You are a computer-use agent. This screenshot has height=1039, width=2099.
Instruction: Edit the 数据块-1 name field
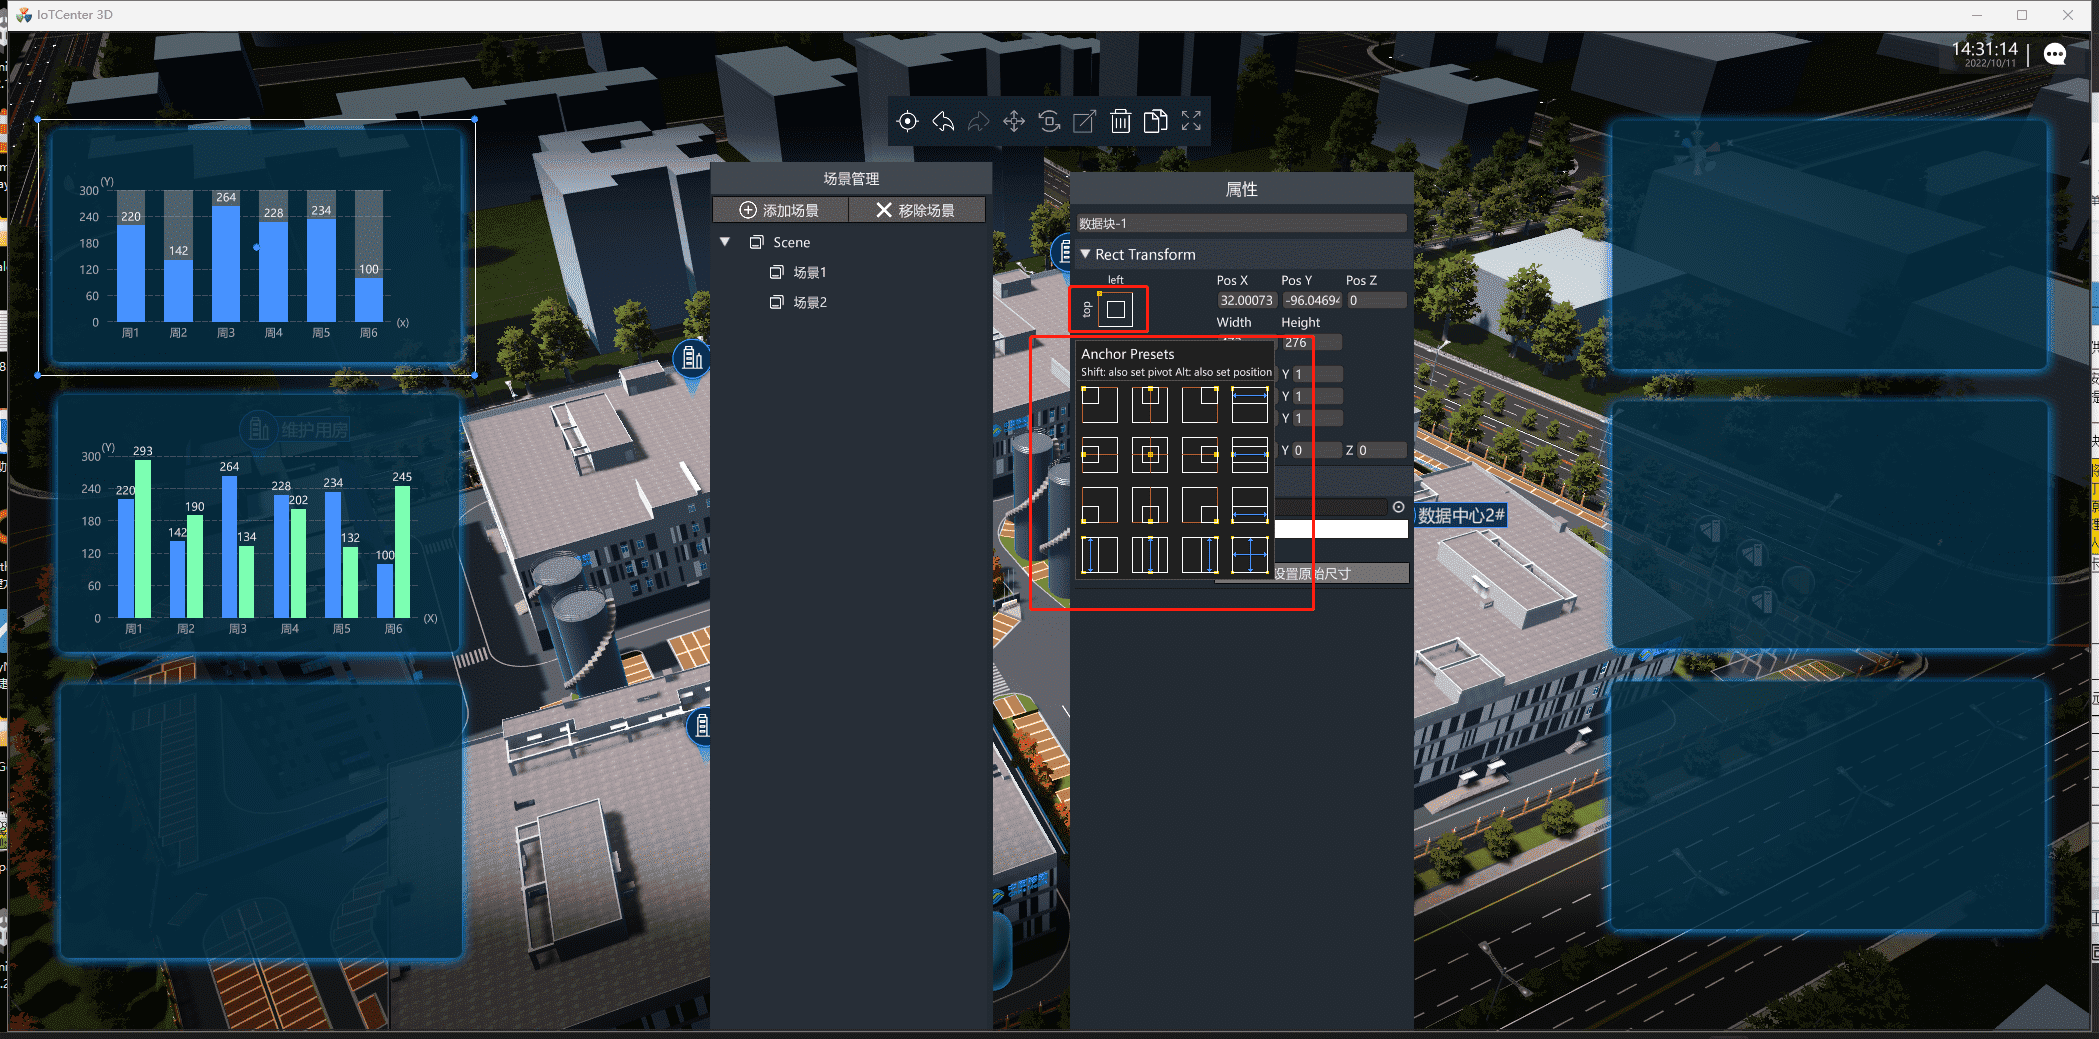tap(1241, 223)
